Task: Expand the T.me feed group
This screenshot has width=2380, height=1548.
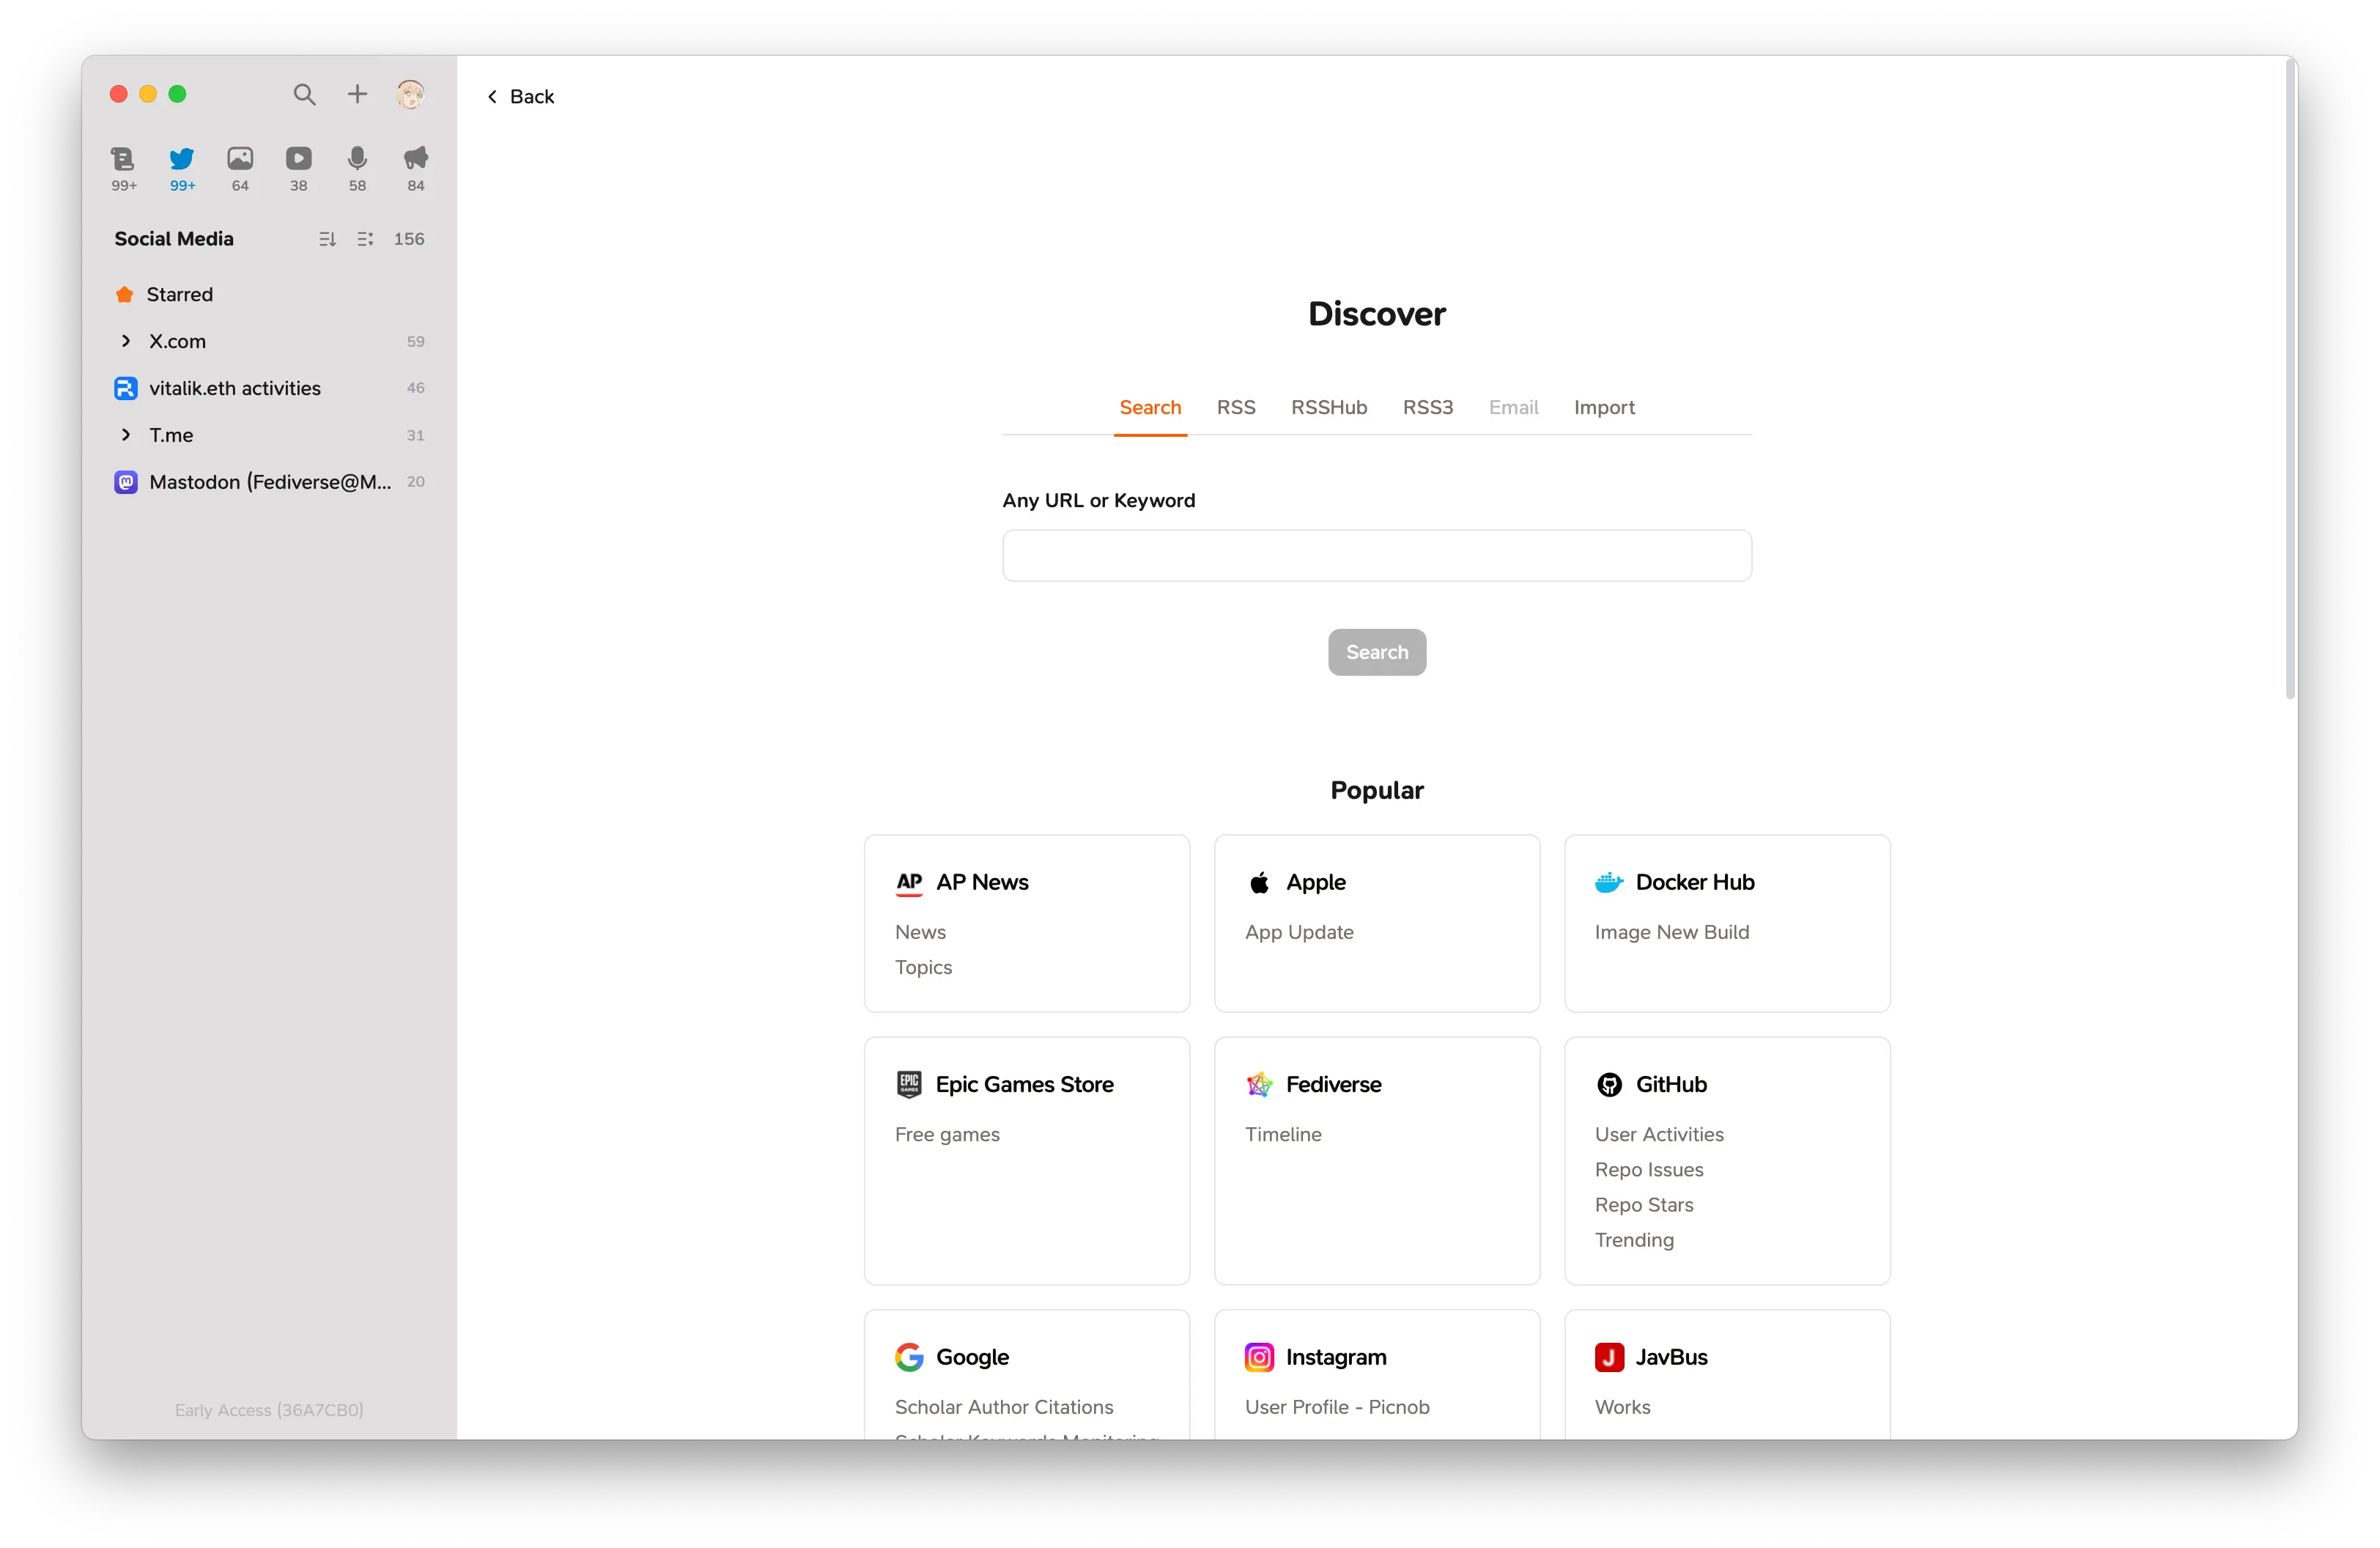Action: coord(125,434)
